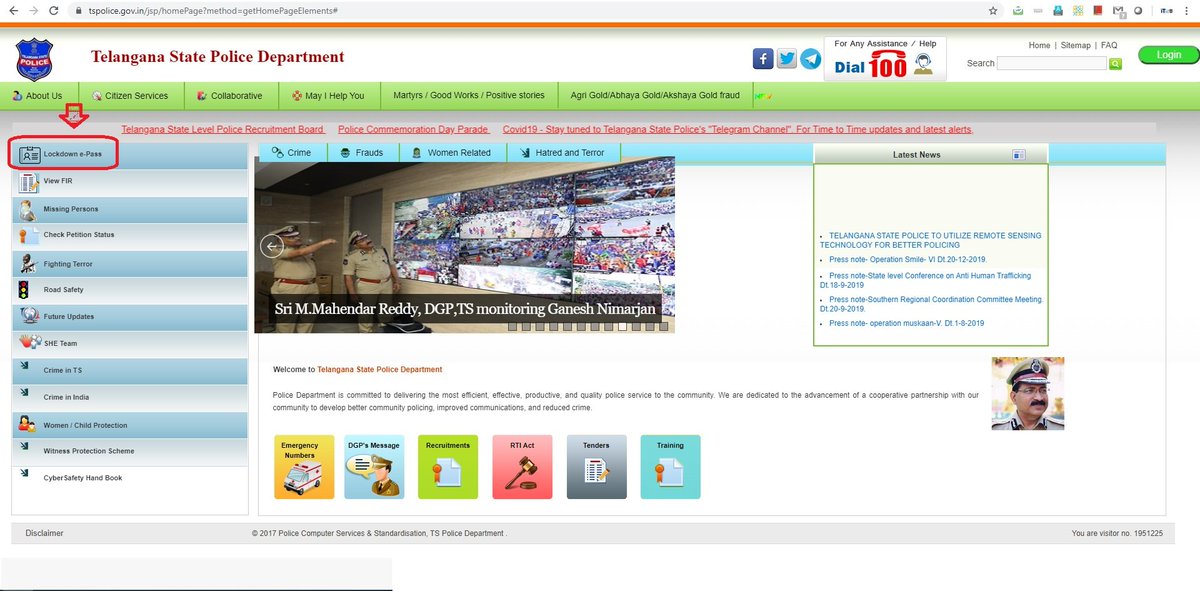Open Crime in TS sidebar item

(129, 371)
